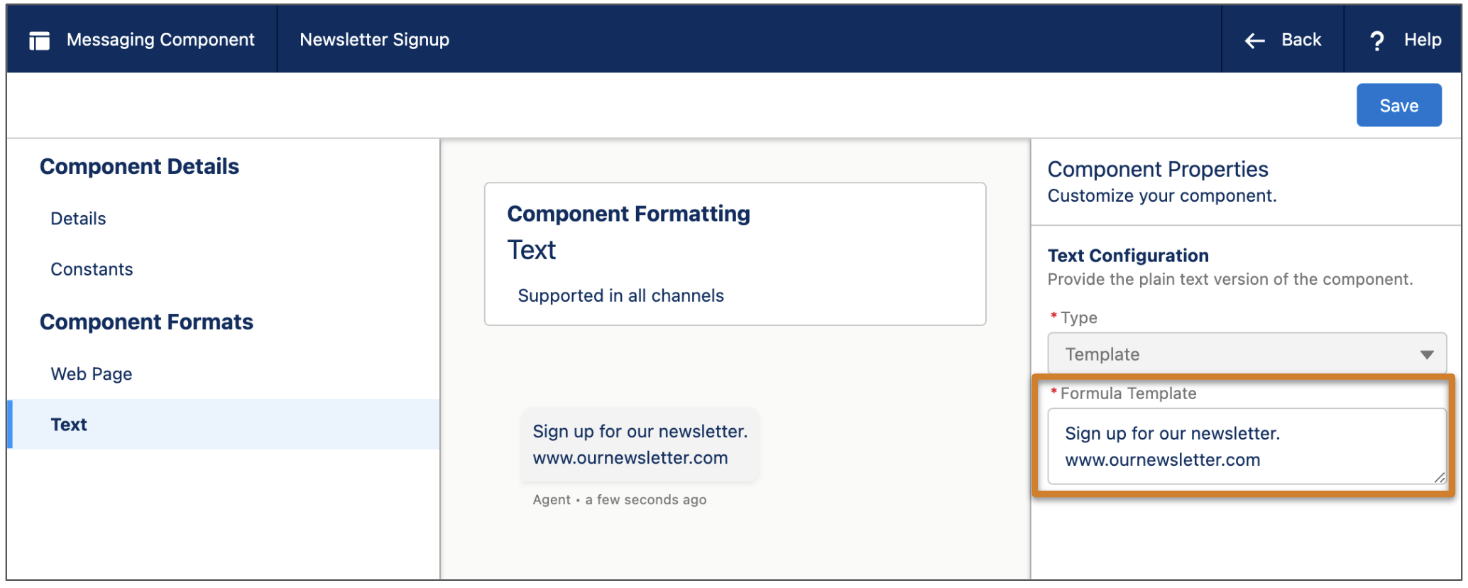Click the Component Formatting preview card

point(735,253)
